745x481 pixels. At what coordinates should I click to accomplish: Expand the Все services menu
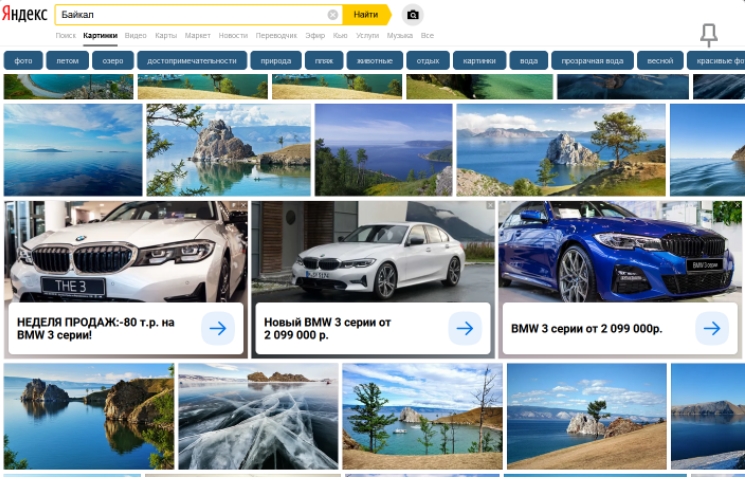coord(427,35)
